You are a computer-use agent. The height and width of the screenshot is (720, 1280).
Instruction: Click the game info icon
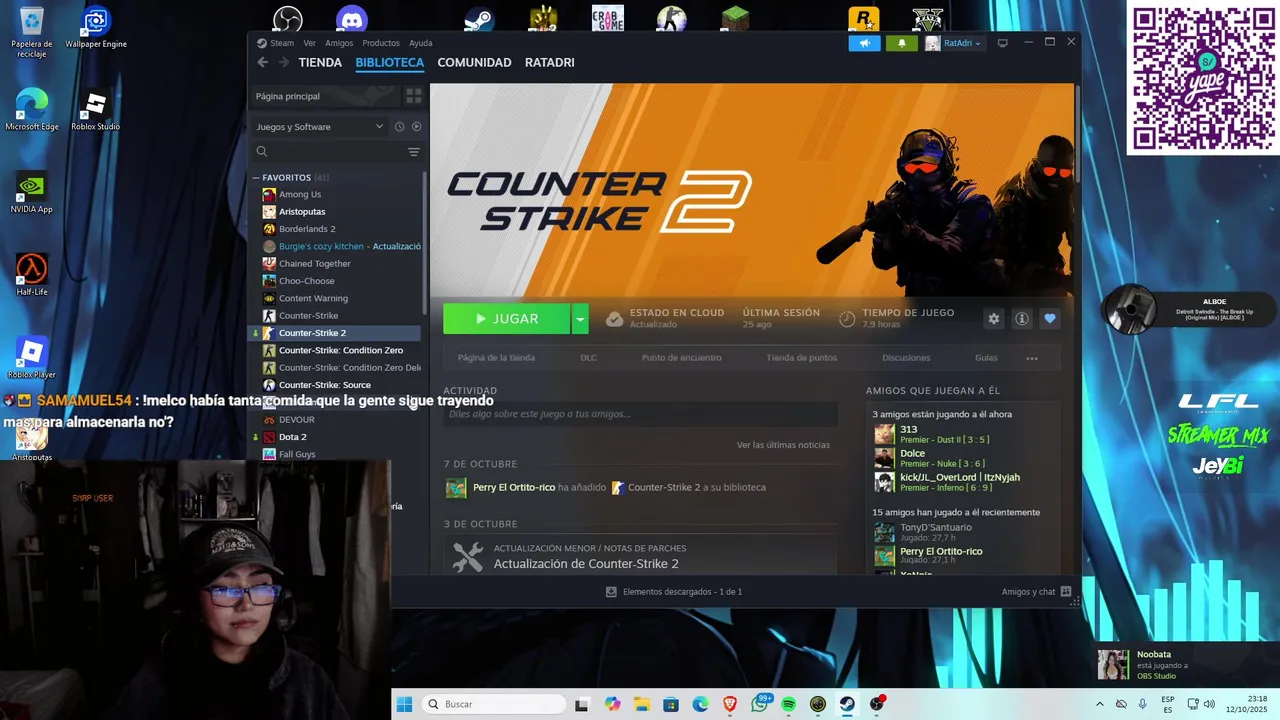[1022, 319]
